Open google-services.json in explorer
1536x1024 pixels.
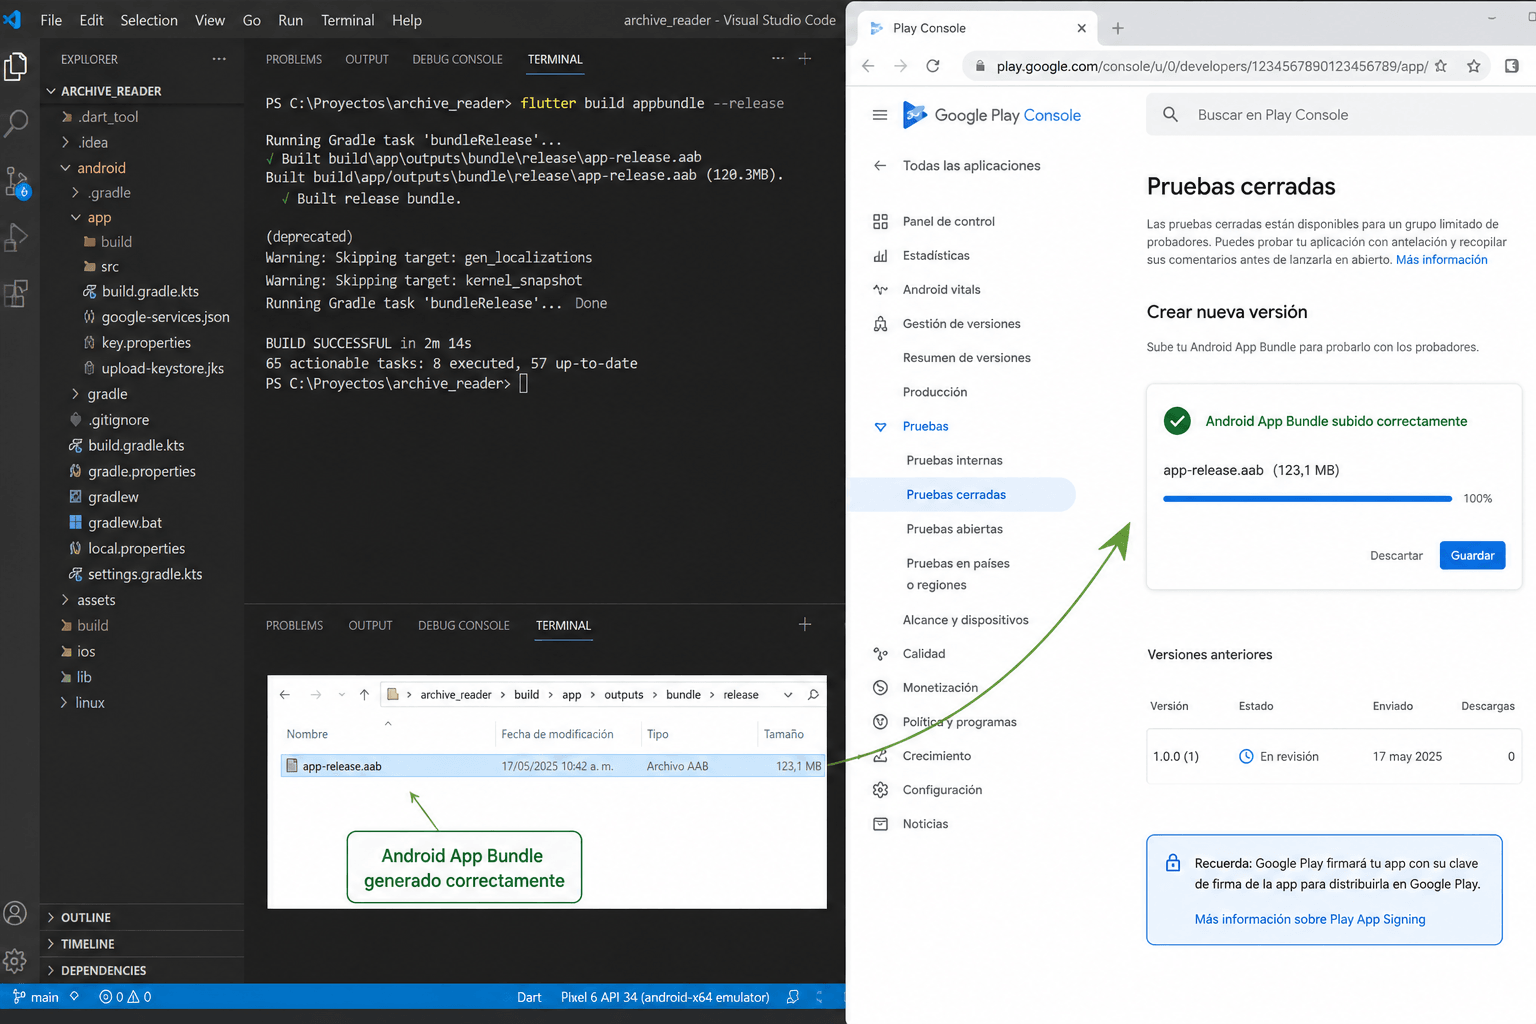pos(165,317)
